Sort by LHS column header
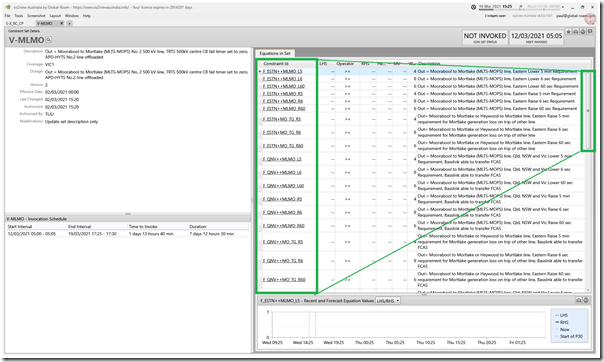The image size is (604, 362). [x=323, y=64]
